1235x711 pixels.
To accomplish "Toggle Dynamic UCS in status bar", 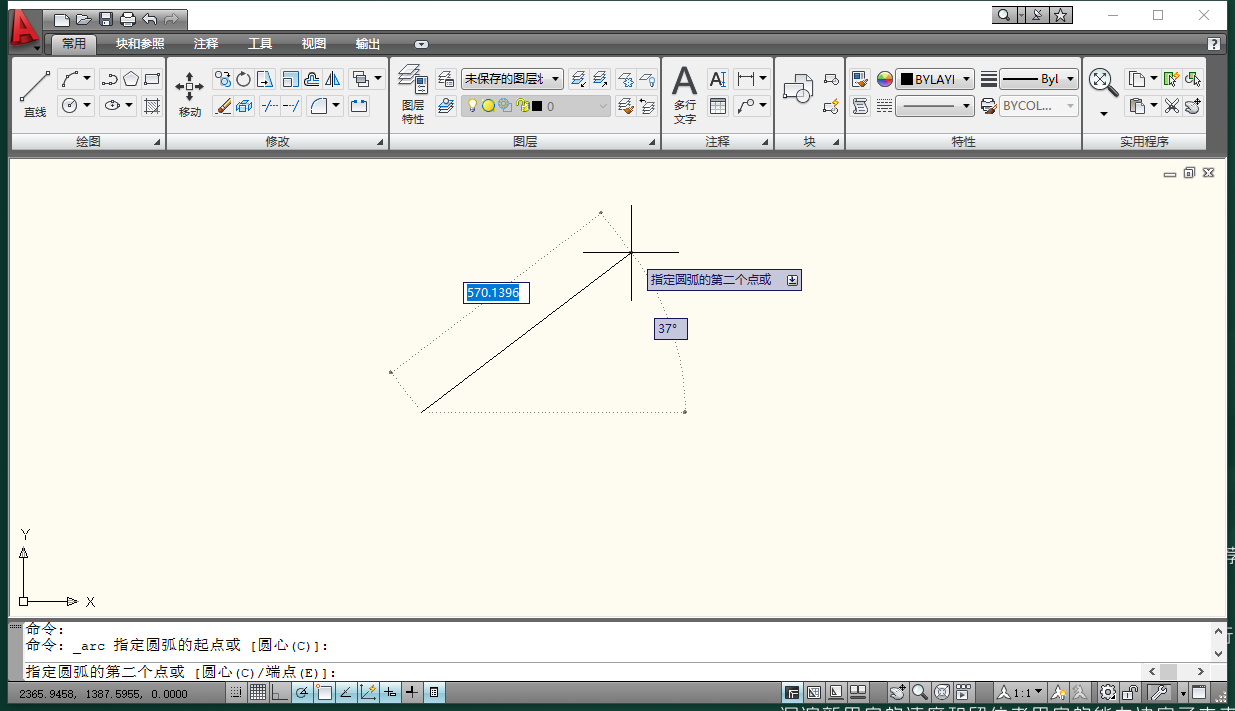I will [x=367, y=692].
